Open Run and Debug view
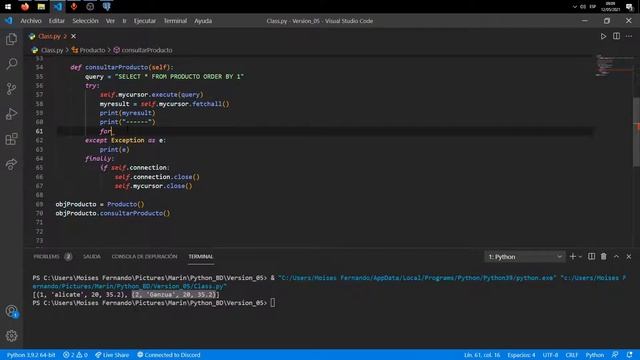 coord(11,114)
